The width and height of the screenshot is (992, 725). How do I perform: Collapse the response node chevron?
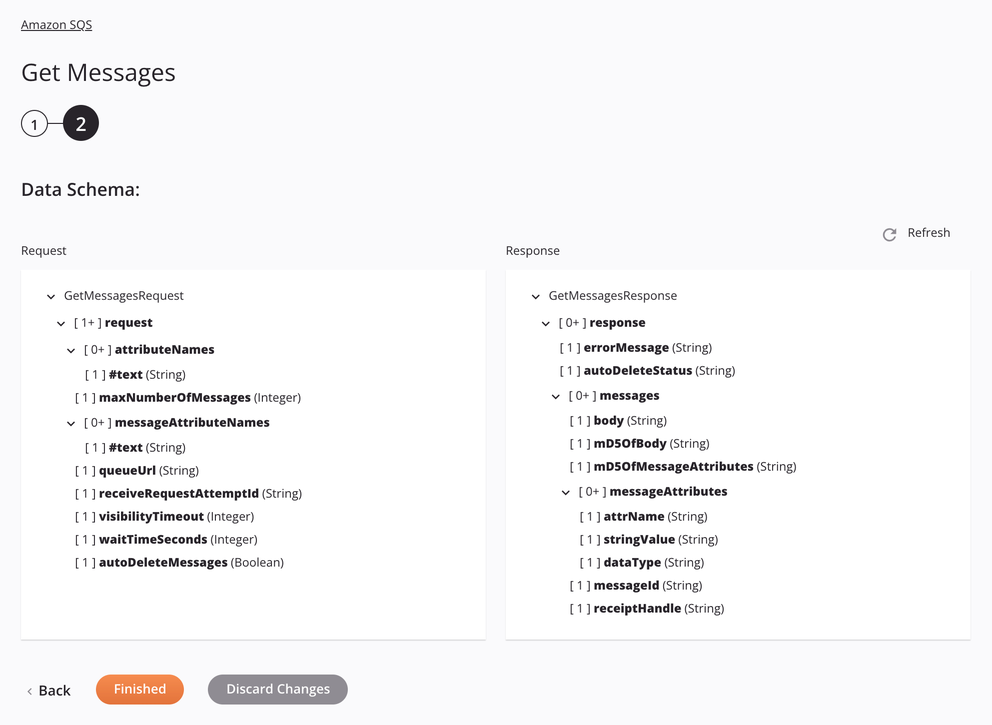point(546,324)
